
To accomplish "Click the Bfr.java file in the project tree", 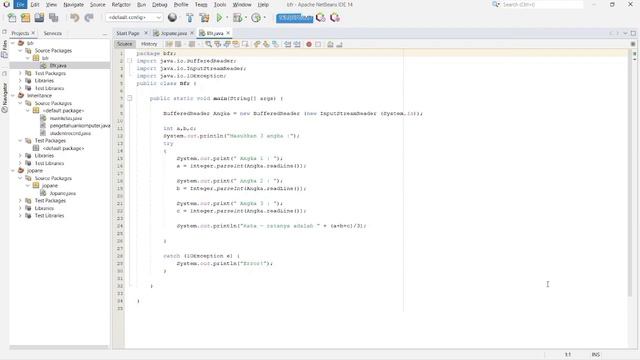I will pyautogui.click(x=58, y=65).
